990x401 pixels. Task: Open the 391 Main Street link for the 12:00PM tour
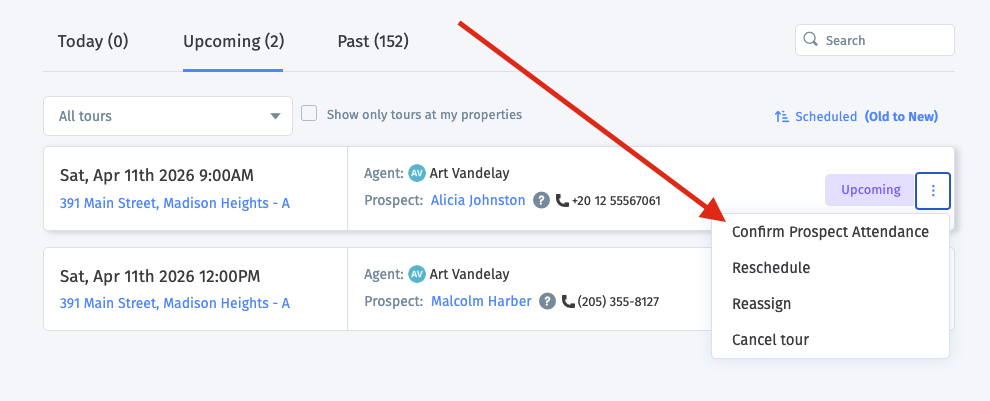175,303
